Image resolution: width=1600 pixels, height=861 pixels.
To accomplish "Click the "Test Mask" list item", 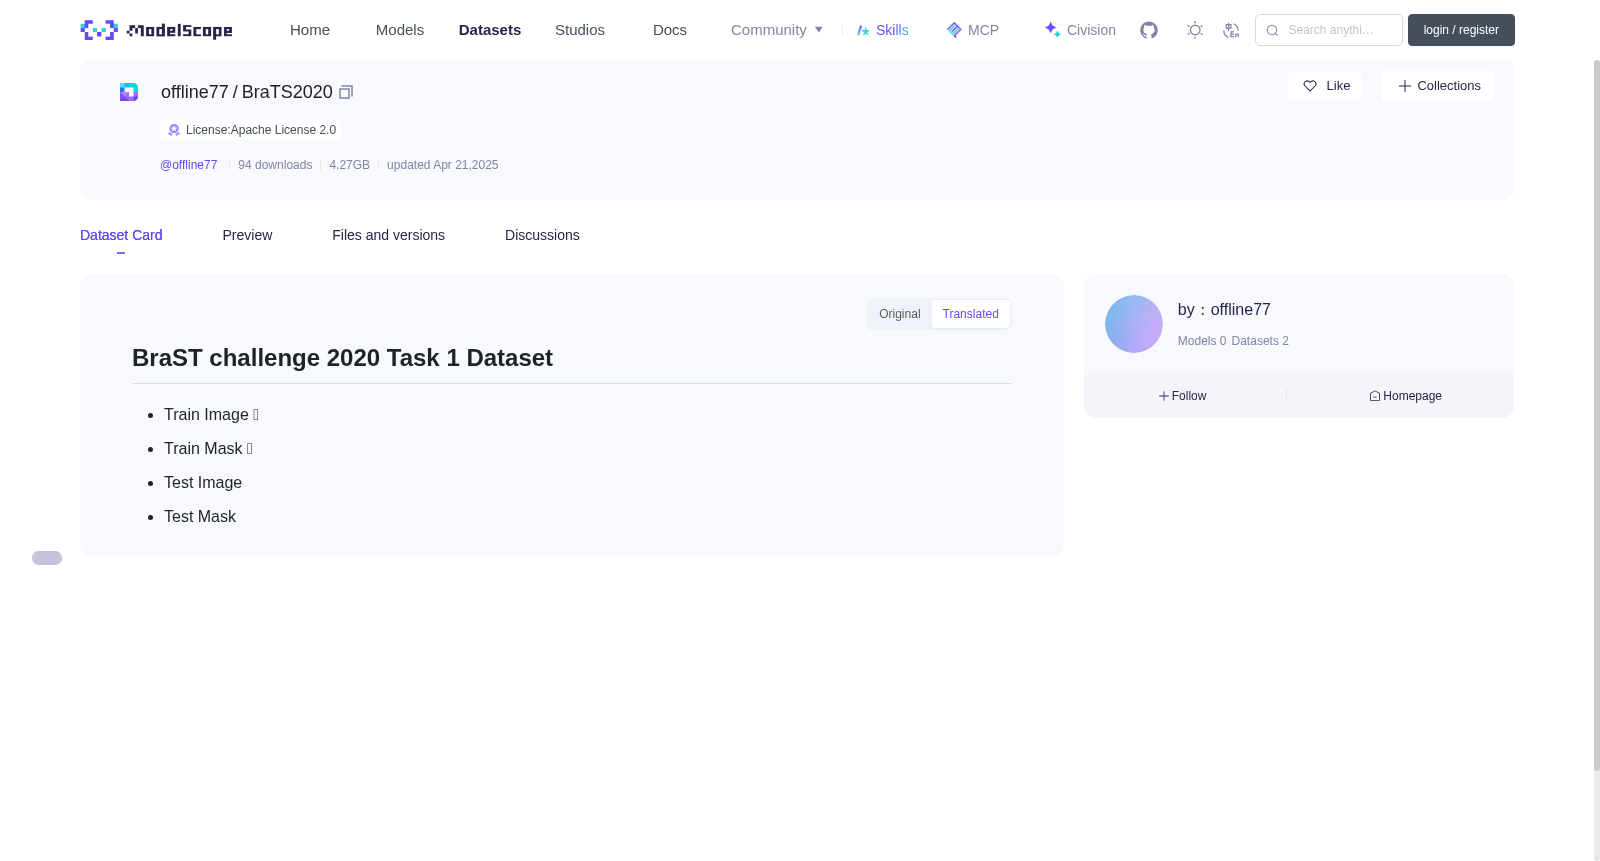I will click(200, 517).
